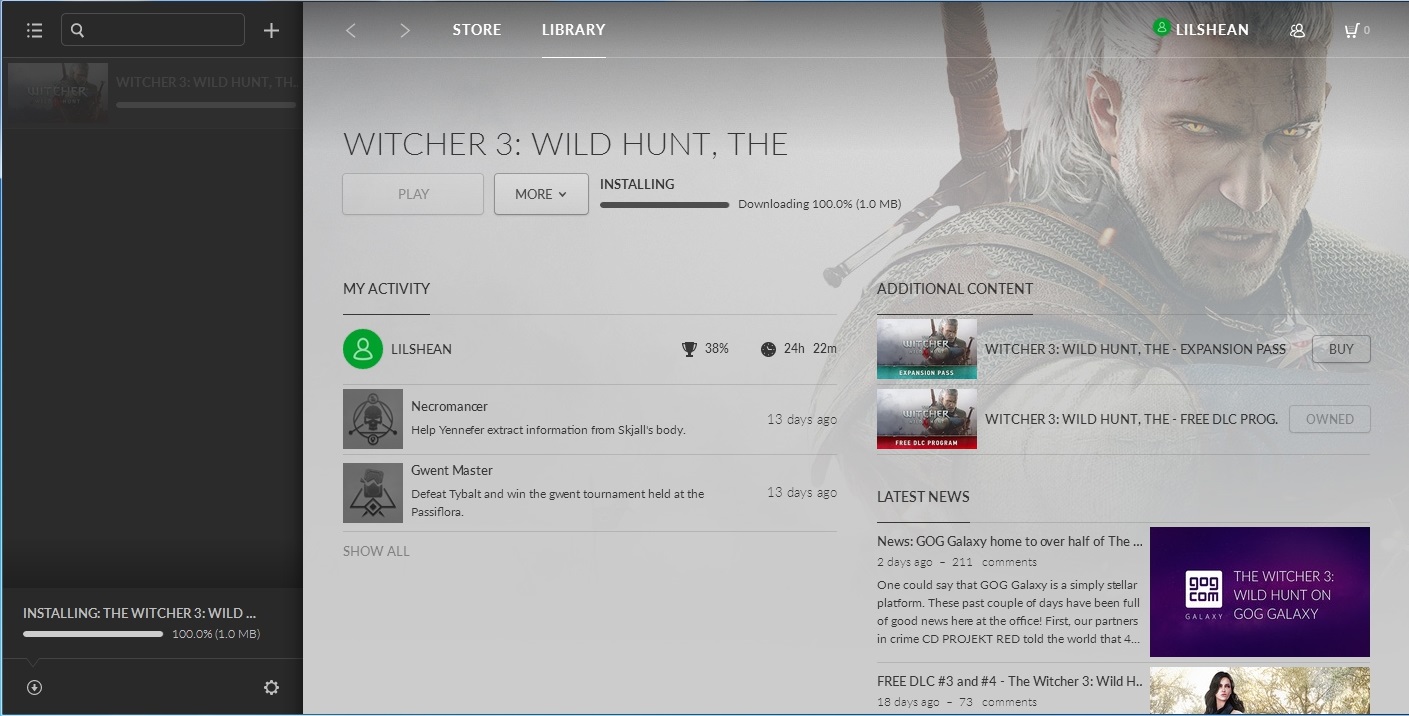
Task: Click the 'Downloading 100.0% (1.0 MB)' status
Action: tap(820, 204)
